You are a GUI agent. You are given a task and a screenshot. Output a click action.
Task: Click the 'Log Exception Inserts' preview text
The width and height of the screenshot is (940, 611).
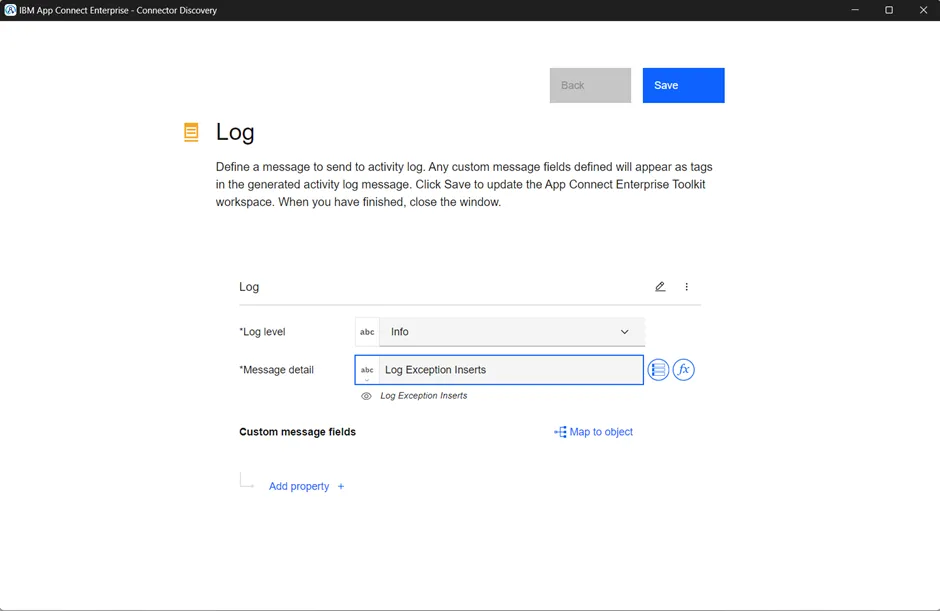(424, 396)
